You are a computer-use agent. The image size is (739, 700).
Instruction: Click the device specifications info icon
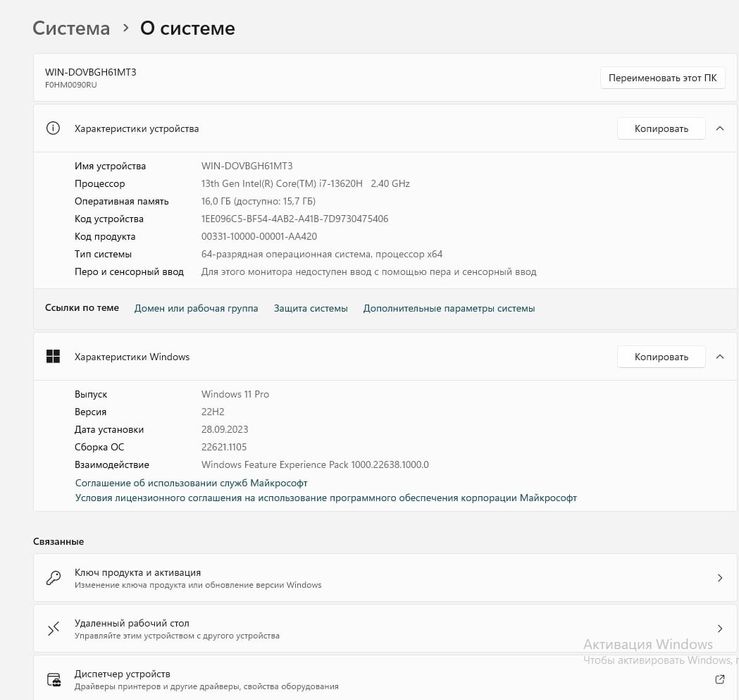pos(53,128)
